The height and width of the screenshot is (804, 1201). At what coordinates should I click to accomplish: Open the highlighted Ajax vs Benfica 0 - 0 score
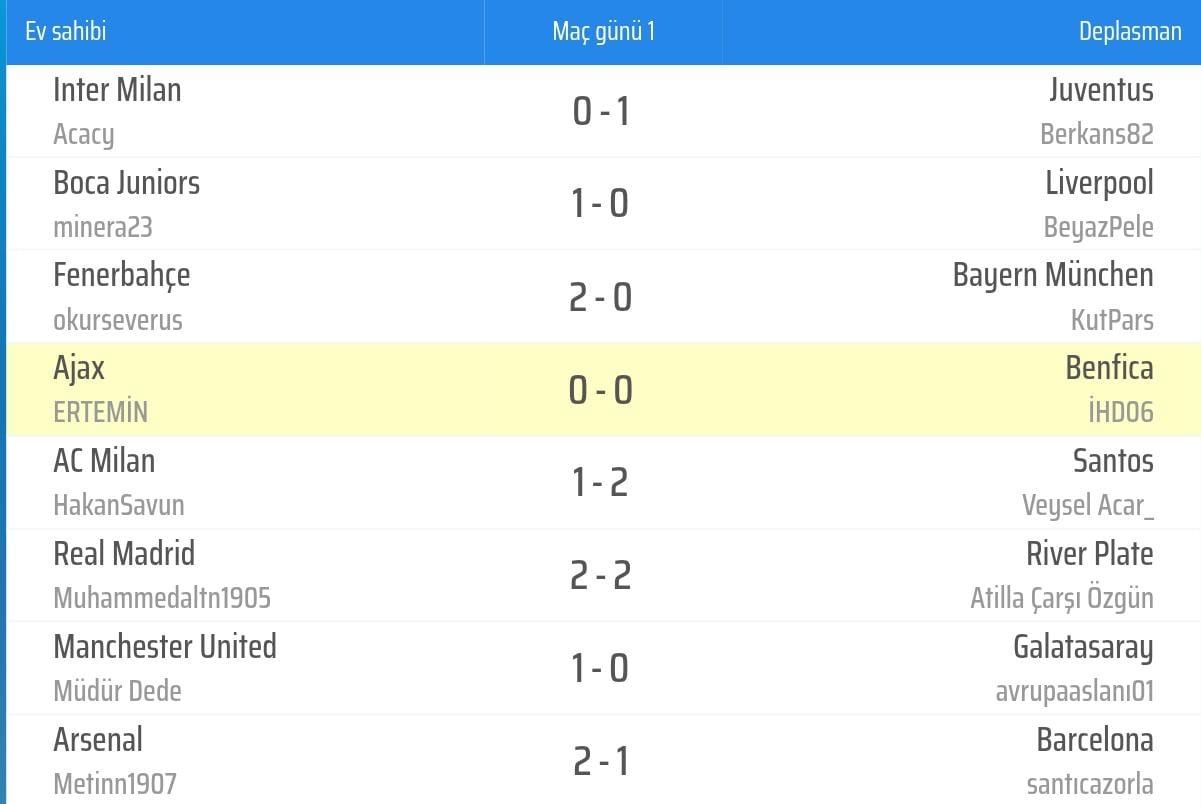pos(600,390)
